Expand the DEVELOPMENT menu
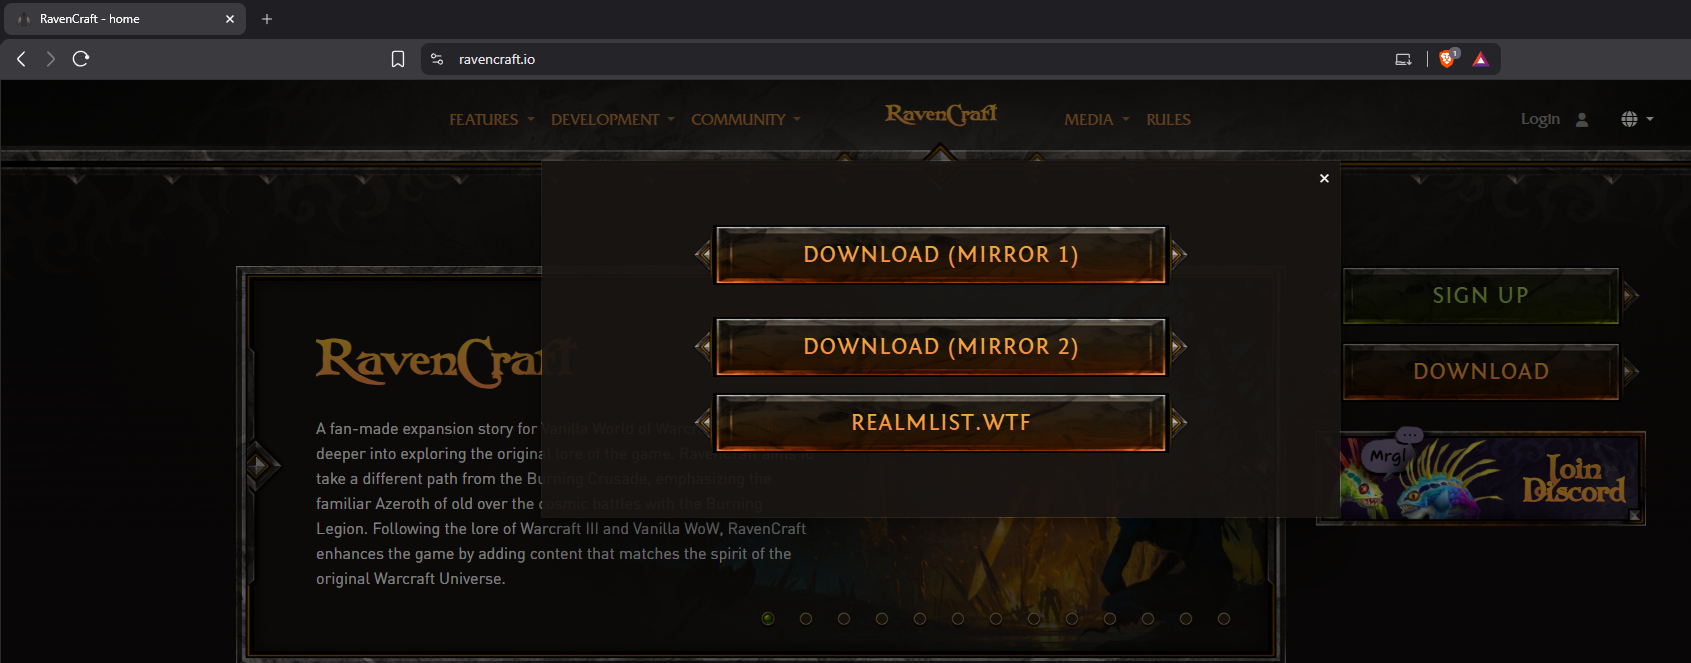 tap(613, 119)
